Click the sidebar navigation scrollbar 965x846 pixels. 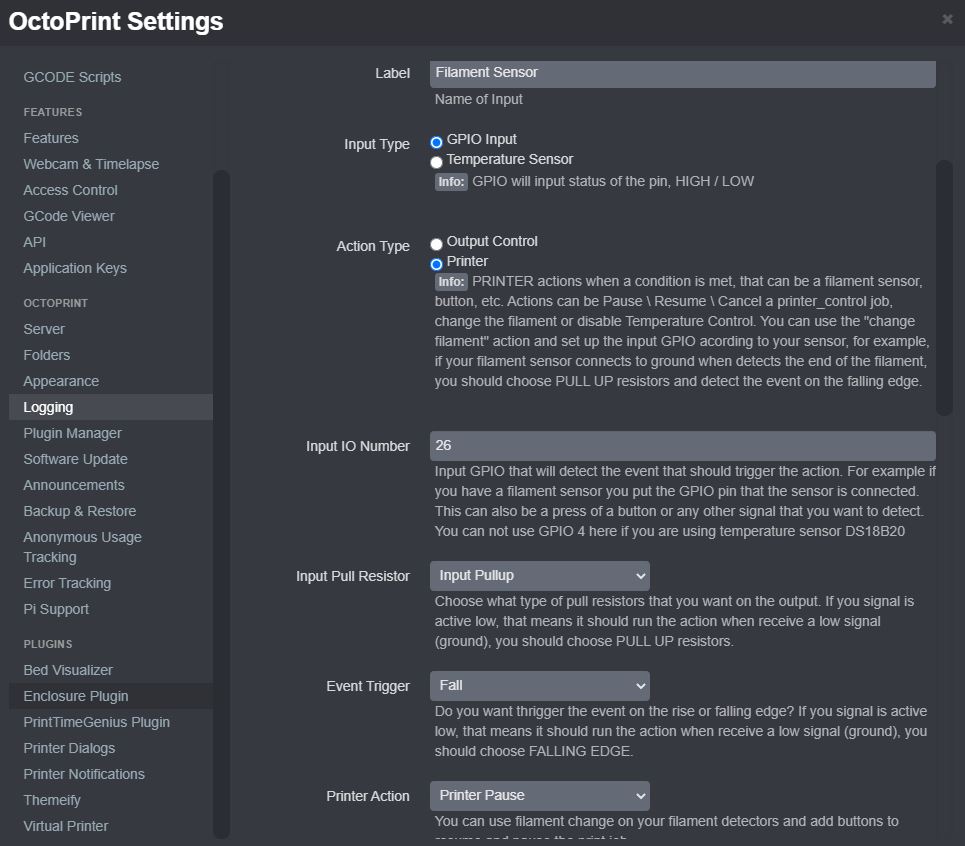(x=221, y=505)
